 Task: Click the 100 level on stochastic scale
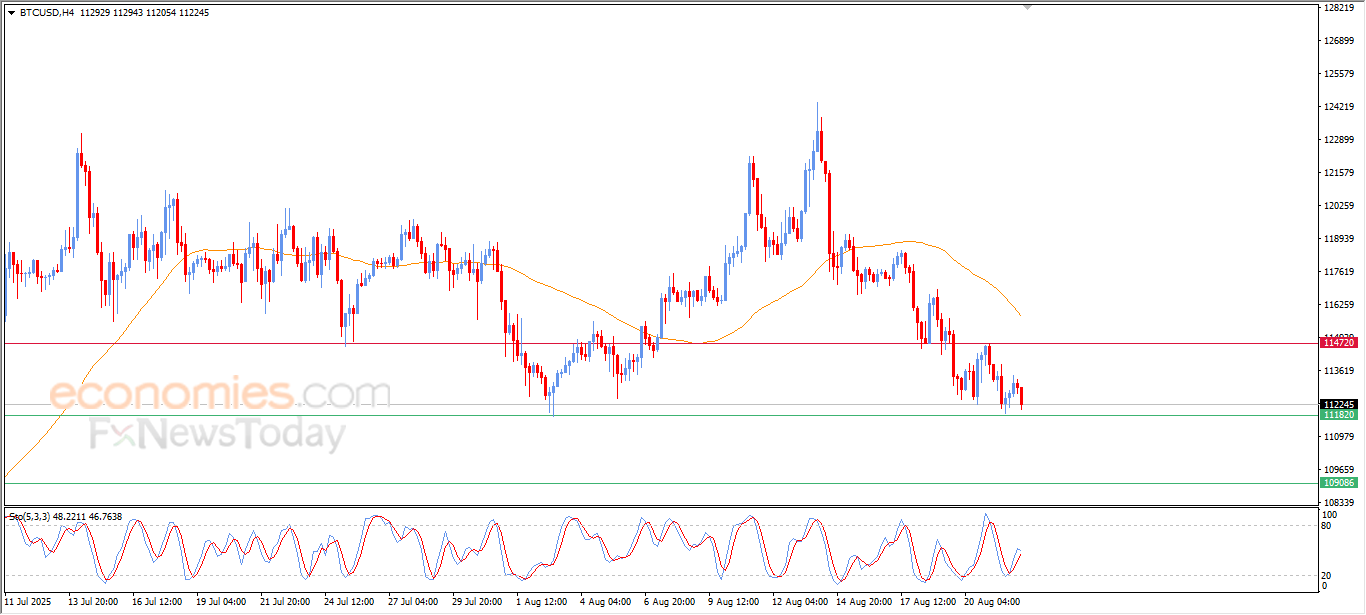[1330, 515]
